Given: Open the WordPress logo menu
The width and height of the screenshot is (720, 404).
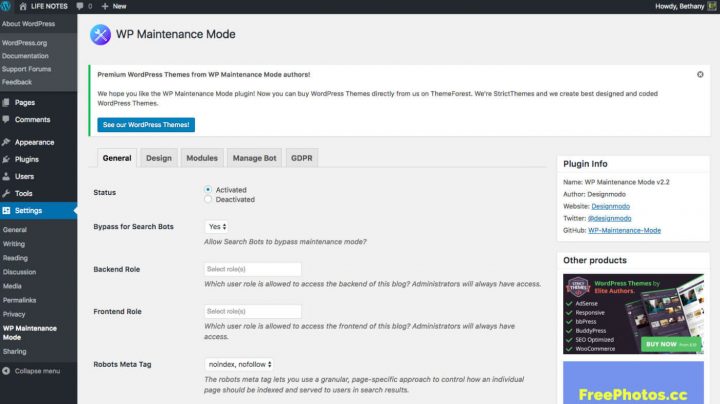Looking at the screenshot, I should tap(6, 6).
